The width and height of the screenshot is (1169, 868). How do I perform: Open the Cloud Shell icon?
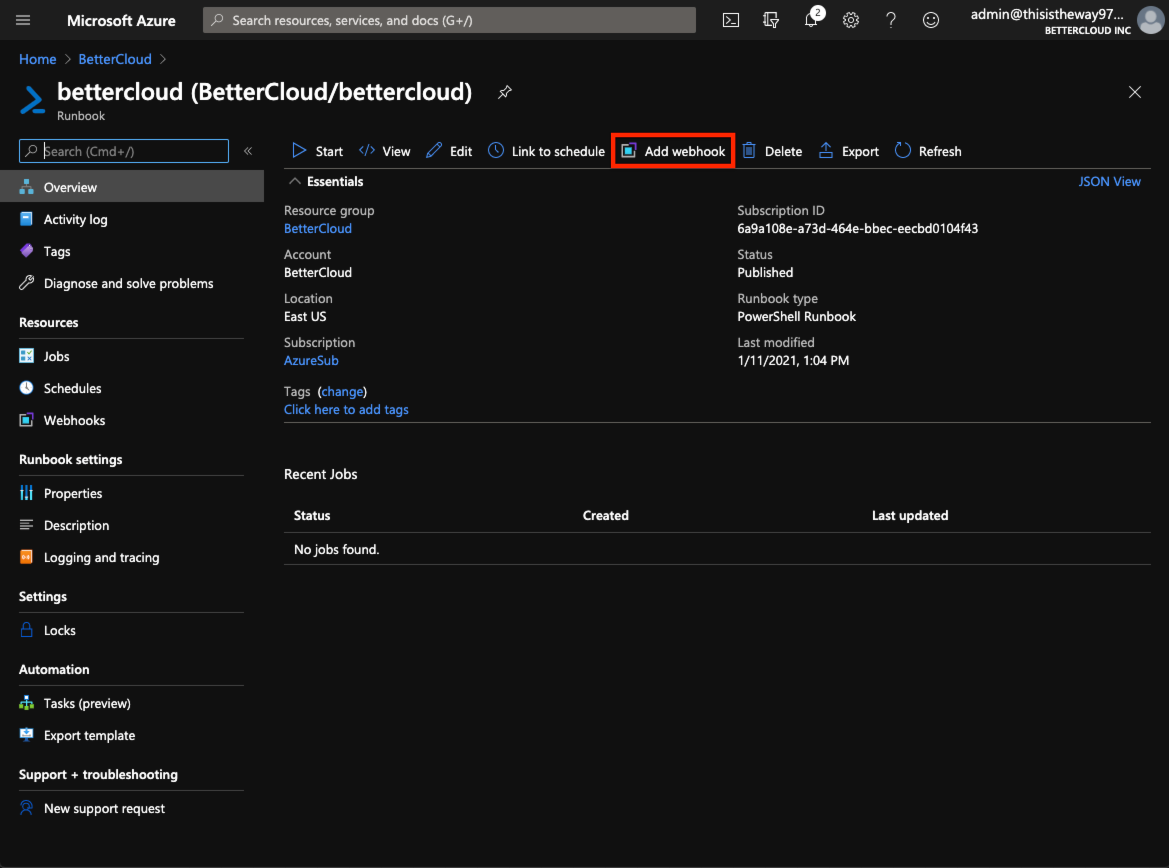[730, 20]
